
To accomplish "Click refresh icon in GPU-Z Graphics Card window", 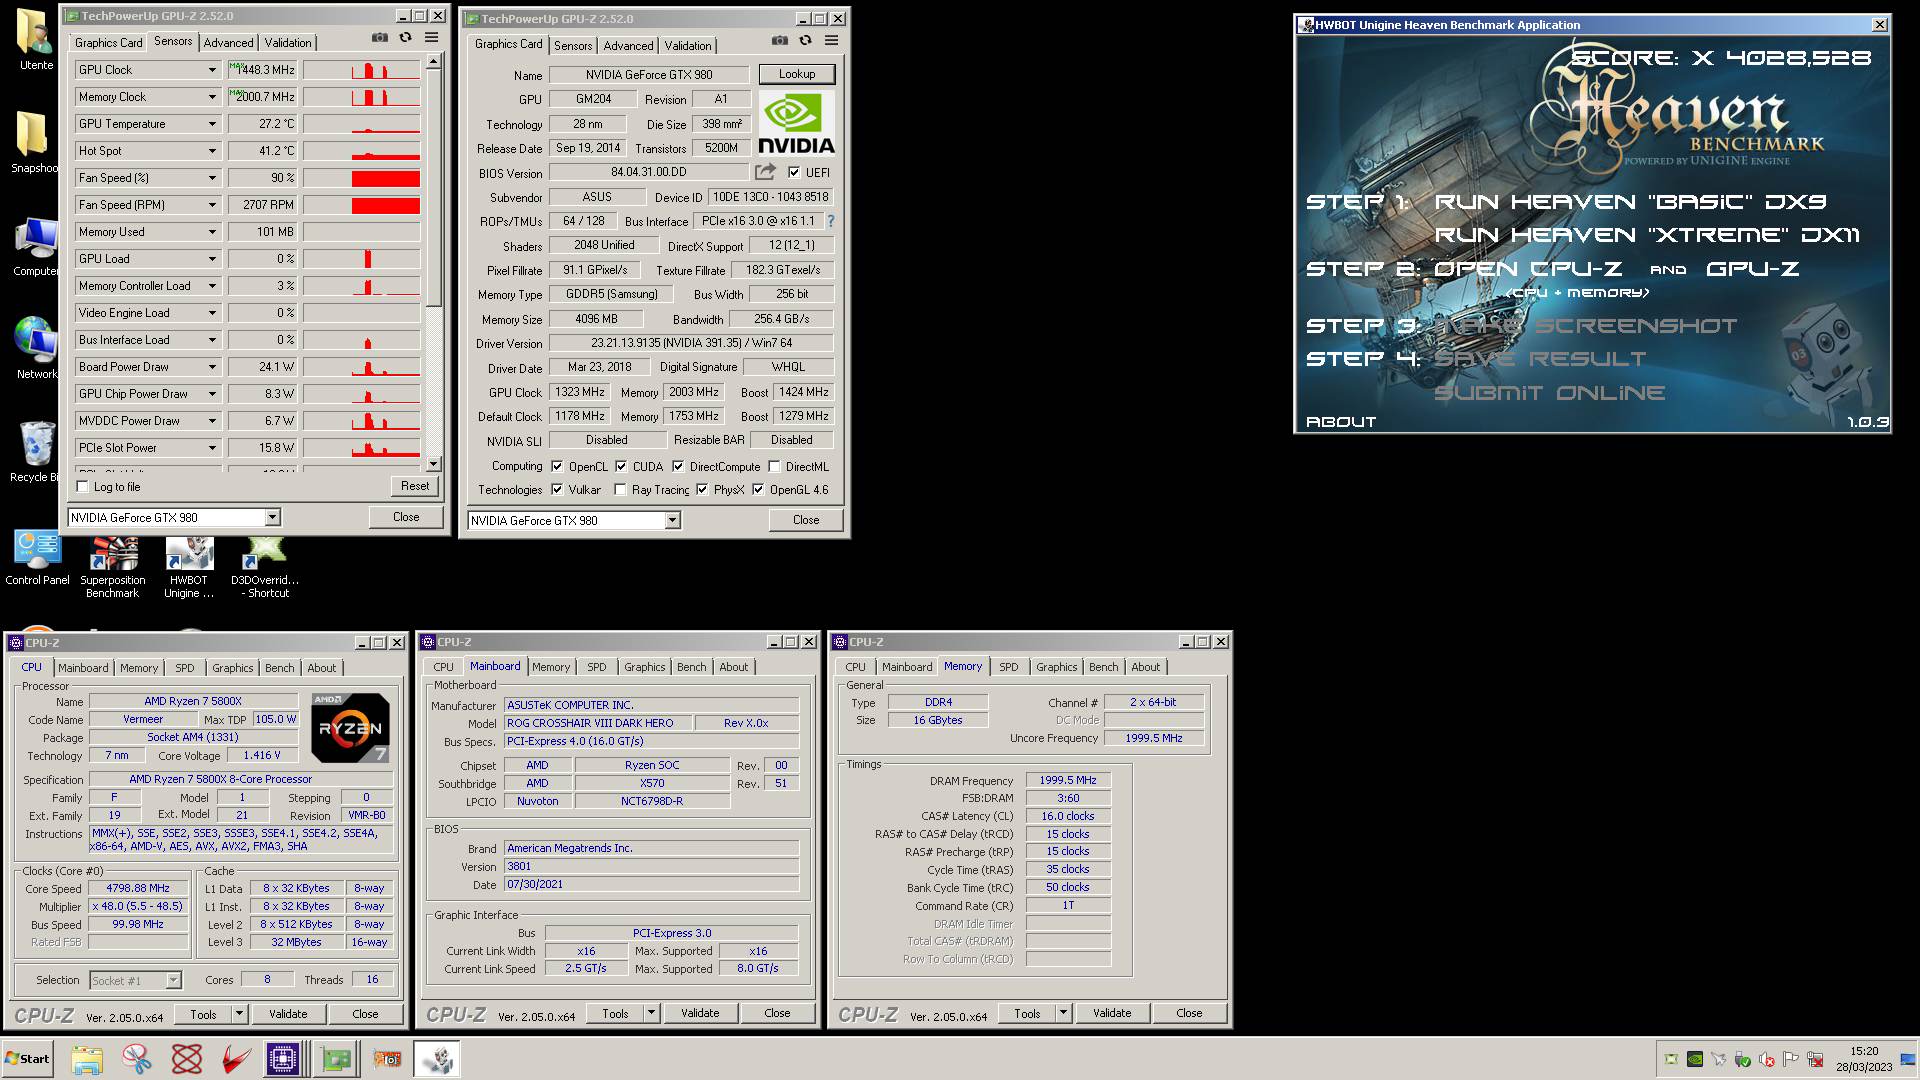I will click(x=806, y=41).
